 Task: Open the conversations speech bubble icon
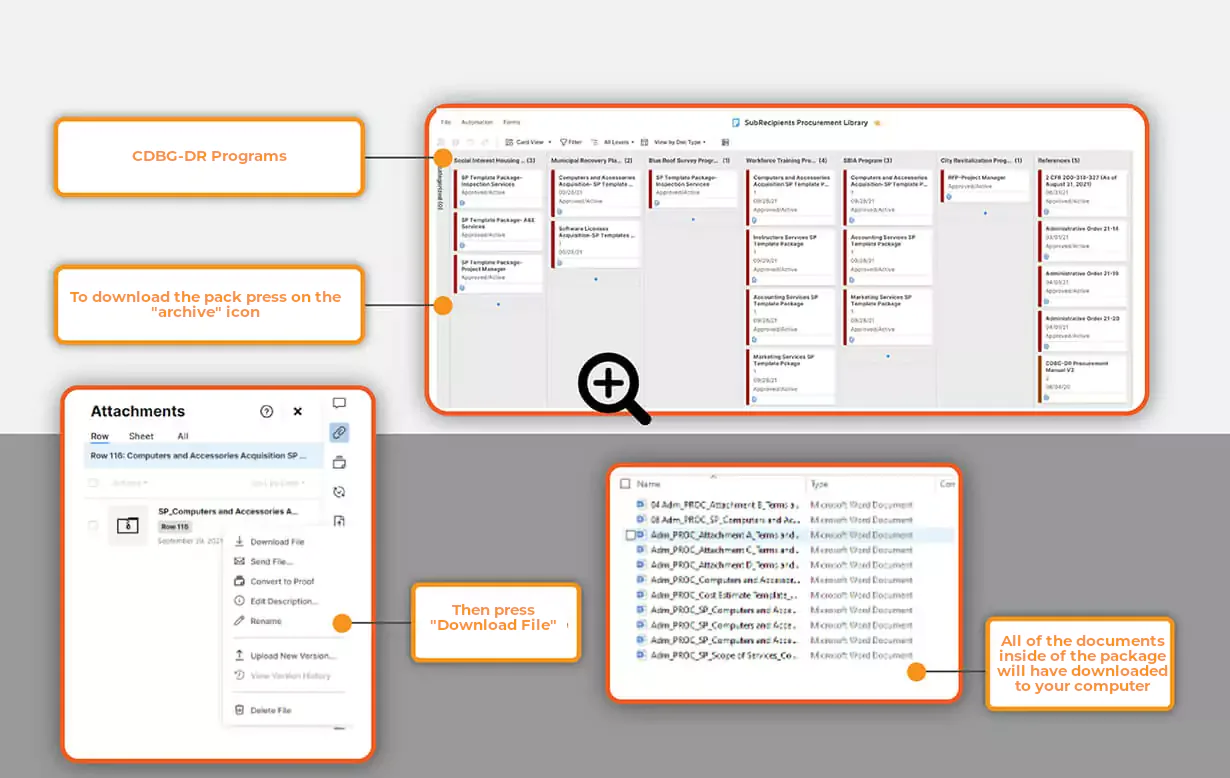coord(339,404)
